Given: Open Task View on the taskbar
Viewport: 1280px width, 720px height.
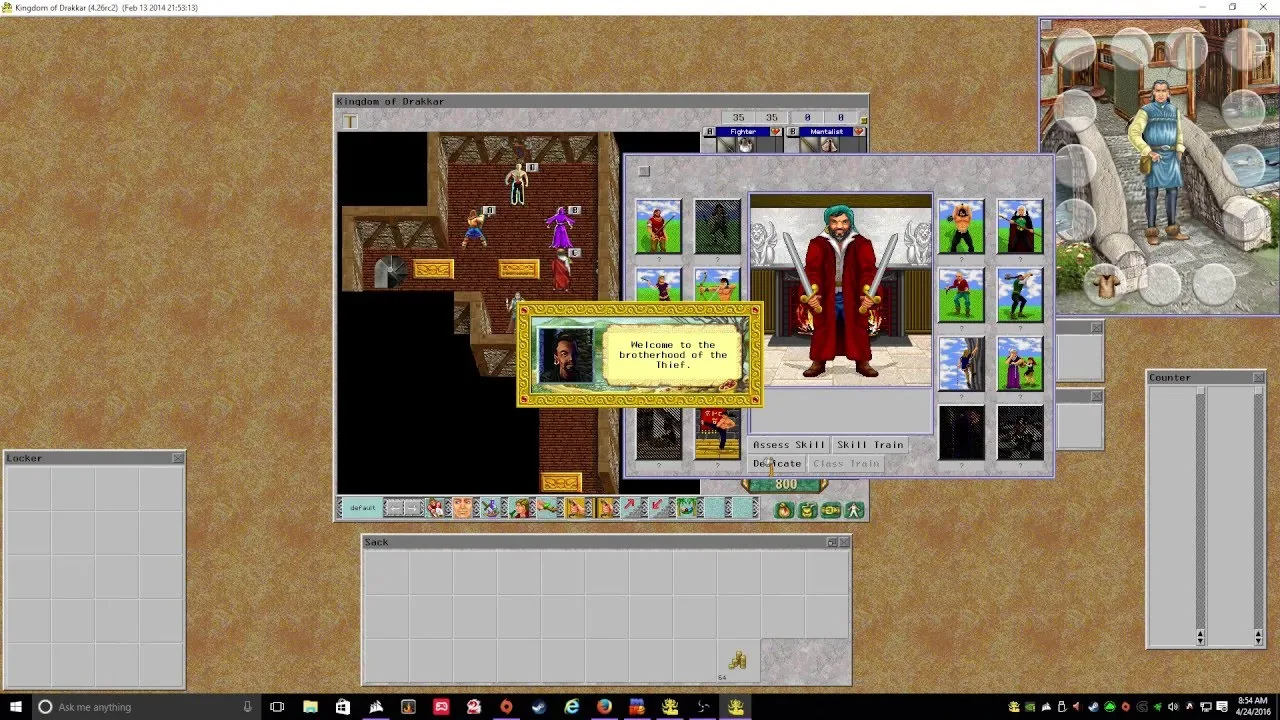Looking at the screenshot, I should (278, 707).
